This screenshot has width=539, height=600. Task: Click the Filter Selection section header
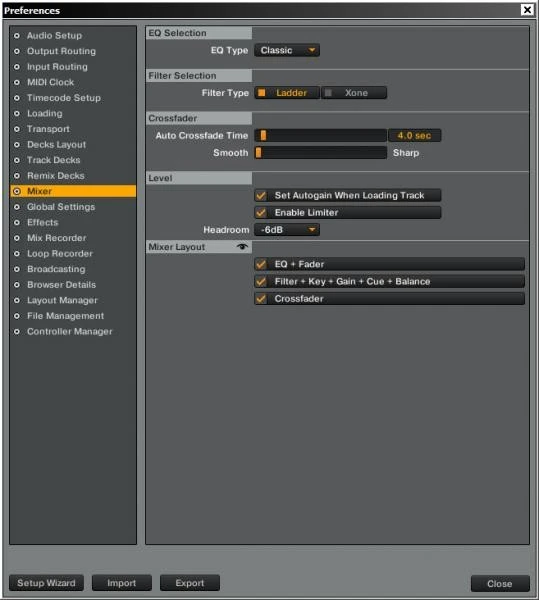coord(199,75)
